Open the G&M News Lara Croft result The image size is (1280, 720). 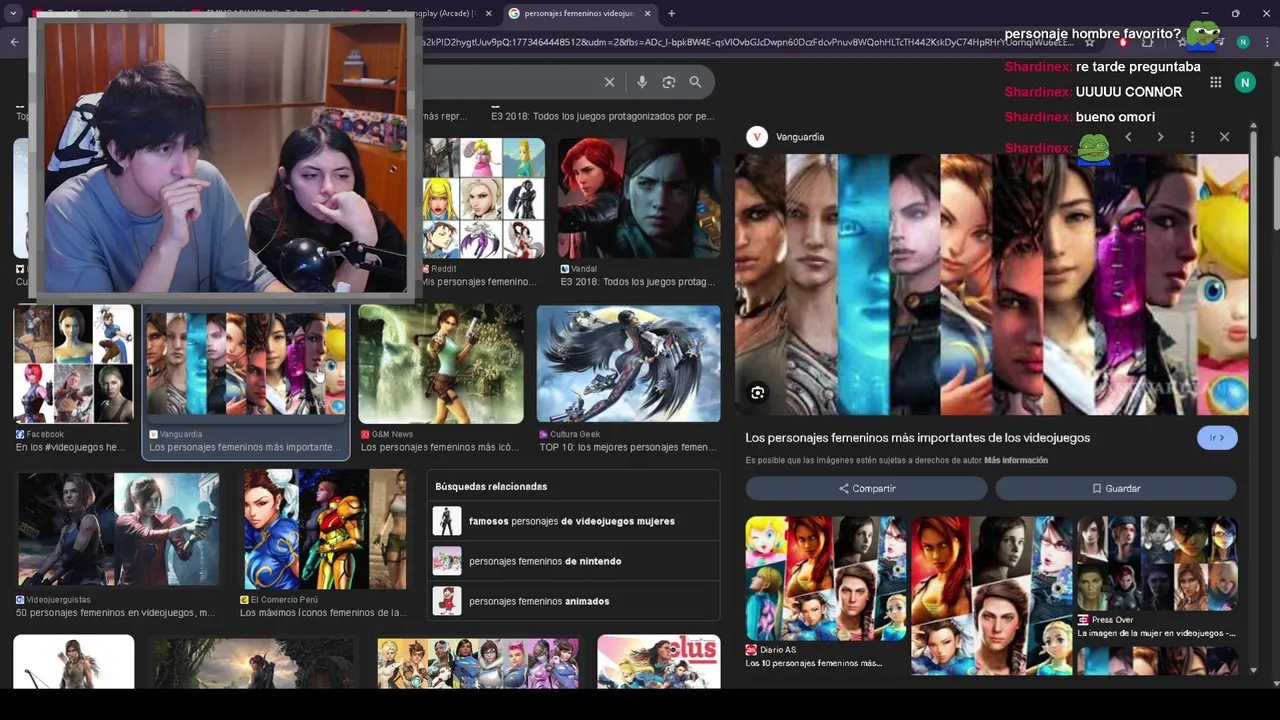coord(441,364)
